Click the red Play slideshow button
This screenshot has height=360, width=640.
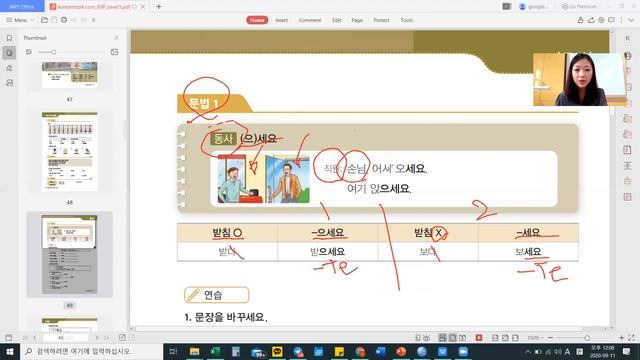(x=479, y=338)
